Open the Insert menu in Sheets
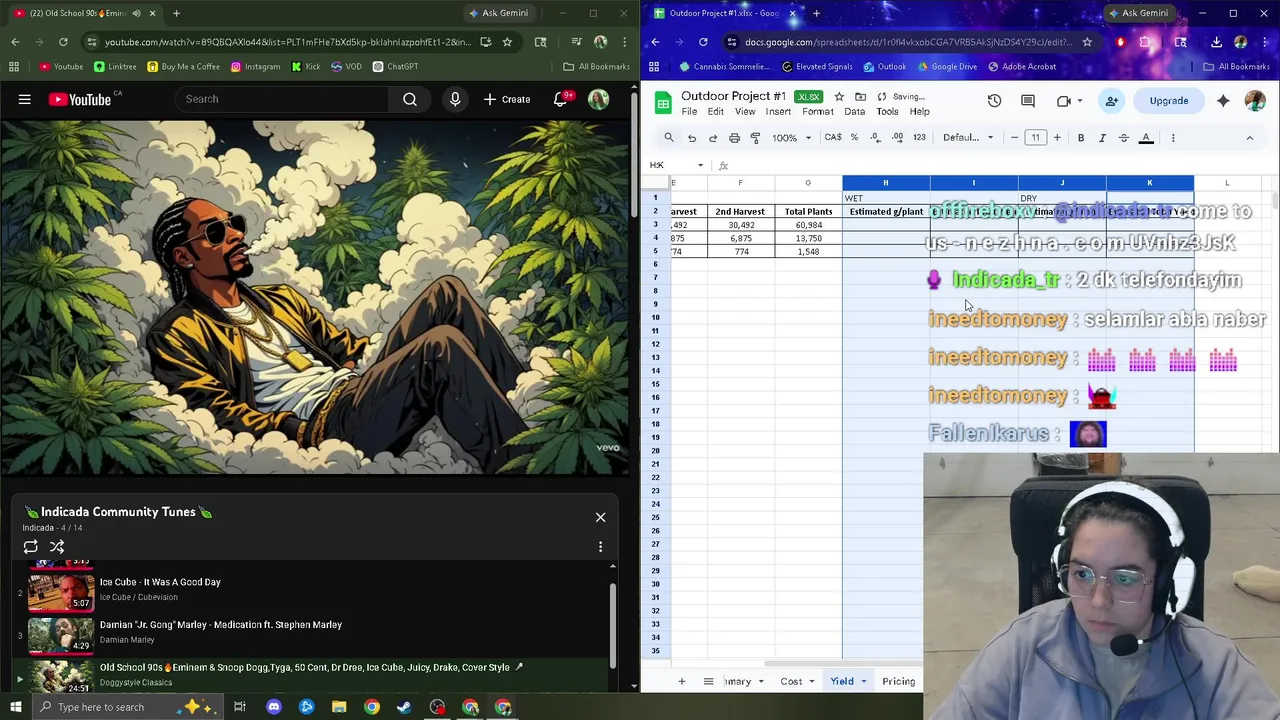The image size is (1280, 720). coord(778,112)
